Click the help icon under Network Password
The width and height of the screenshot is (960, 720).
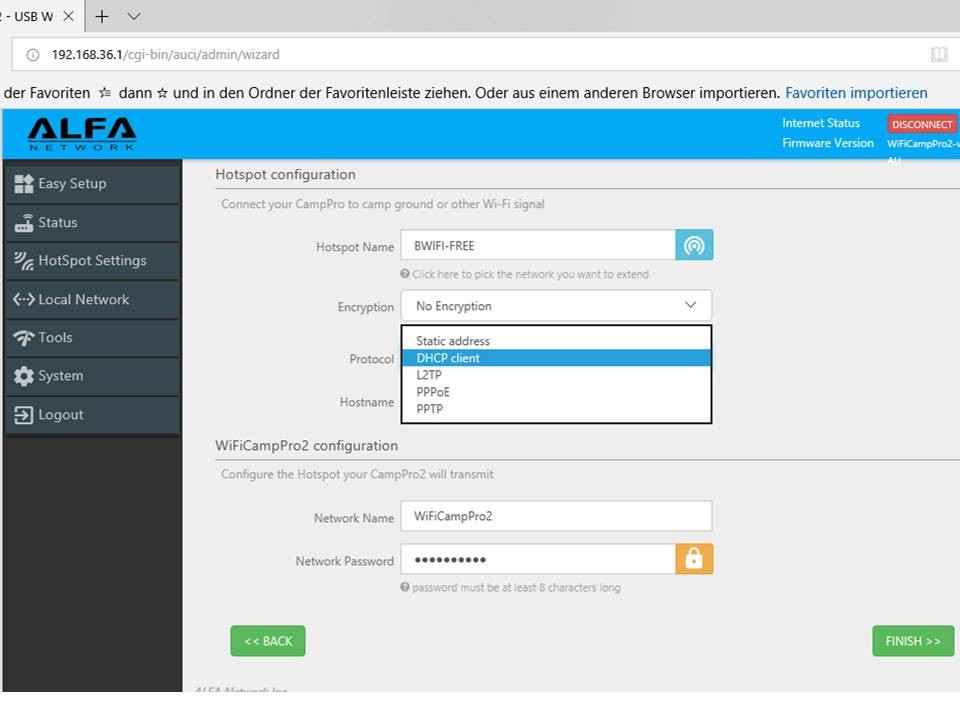pos(405,587)
